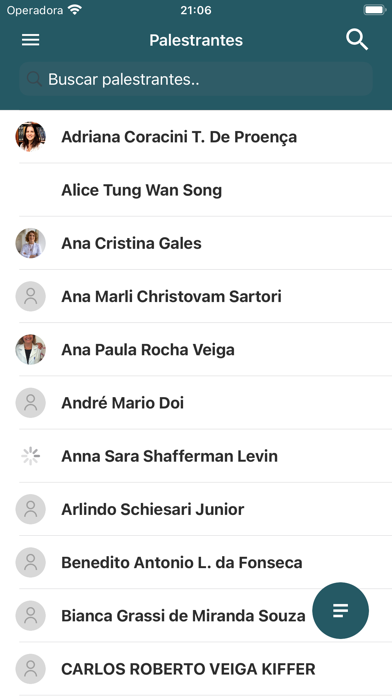Screen dimensions: 392x696
Task: Tap Adriana Coracini's profile photo
Action: coord(31,137)
